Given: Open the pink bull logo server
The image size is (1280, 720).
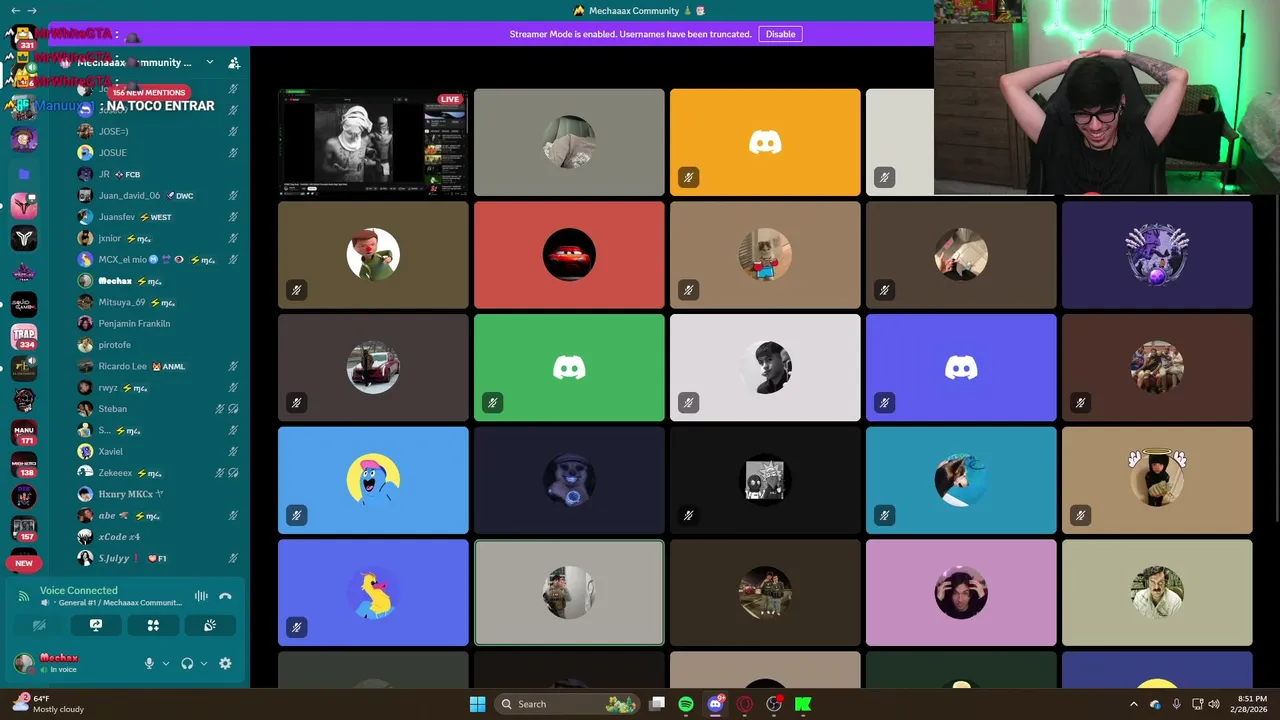Looking at the screenshot, I should tap(24, 206).
